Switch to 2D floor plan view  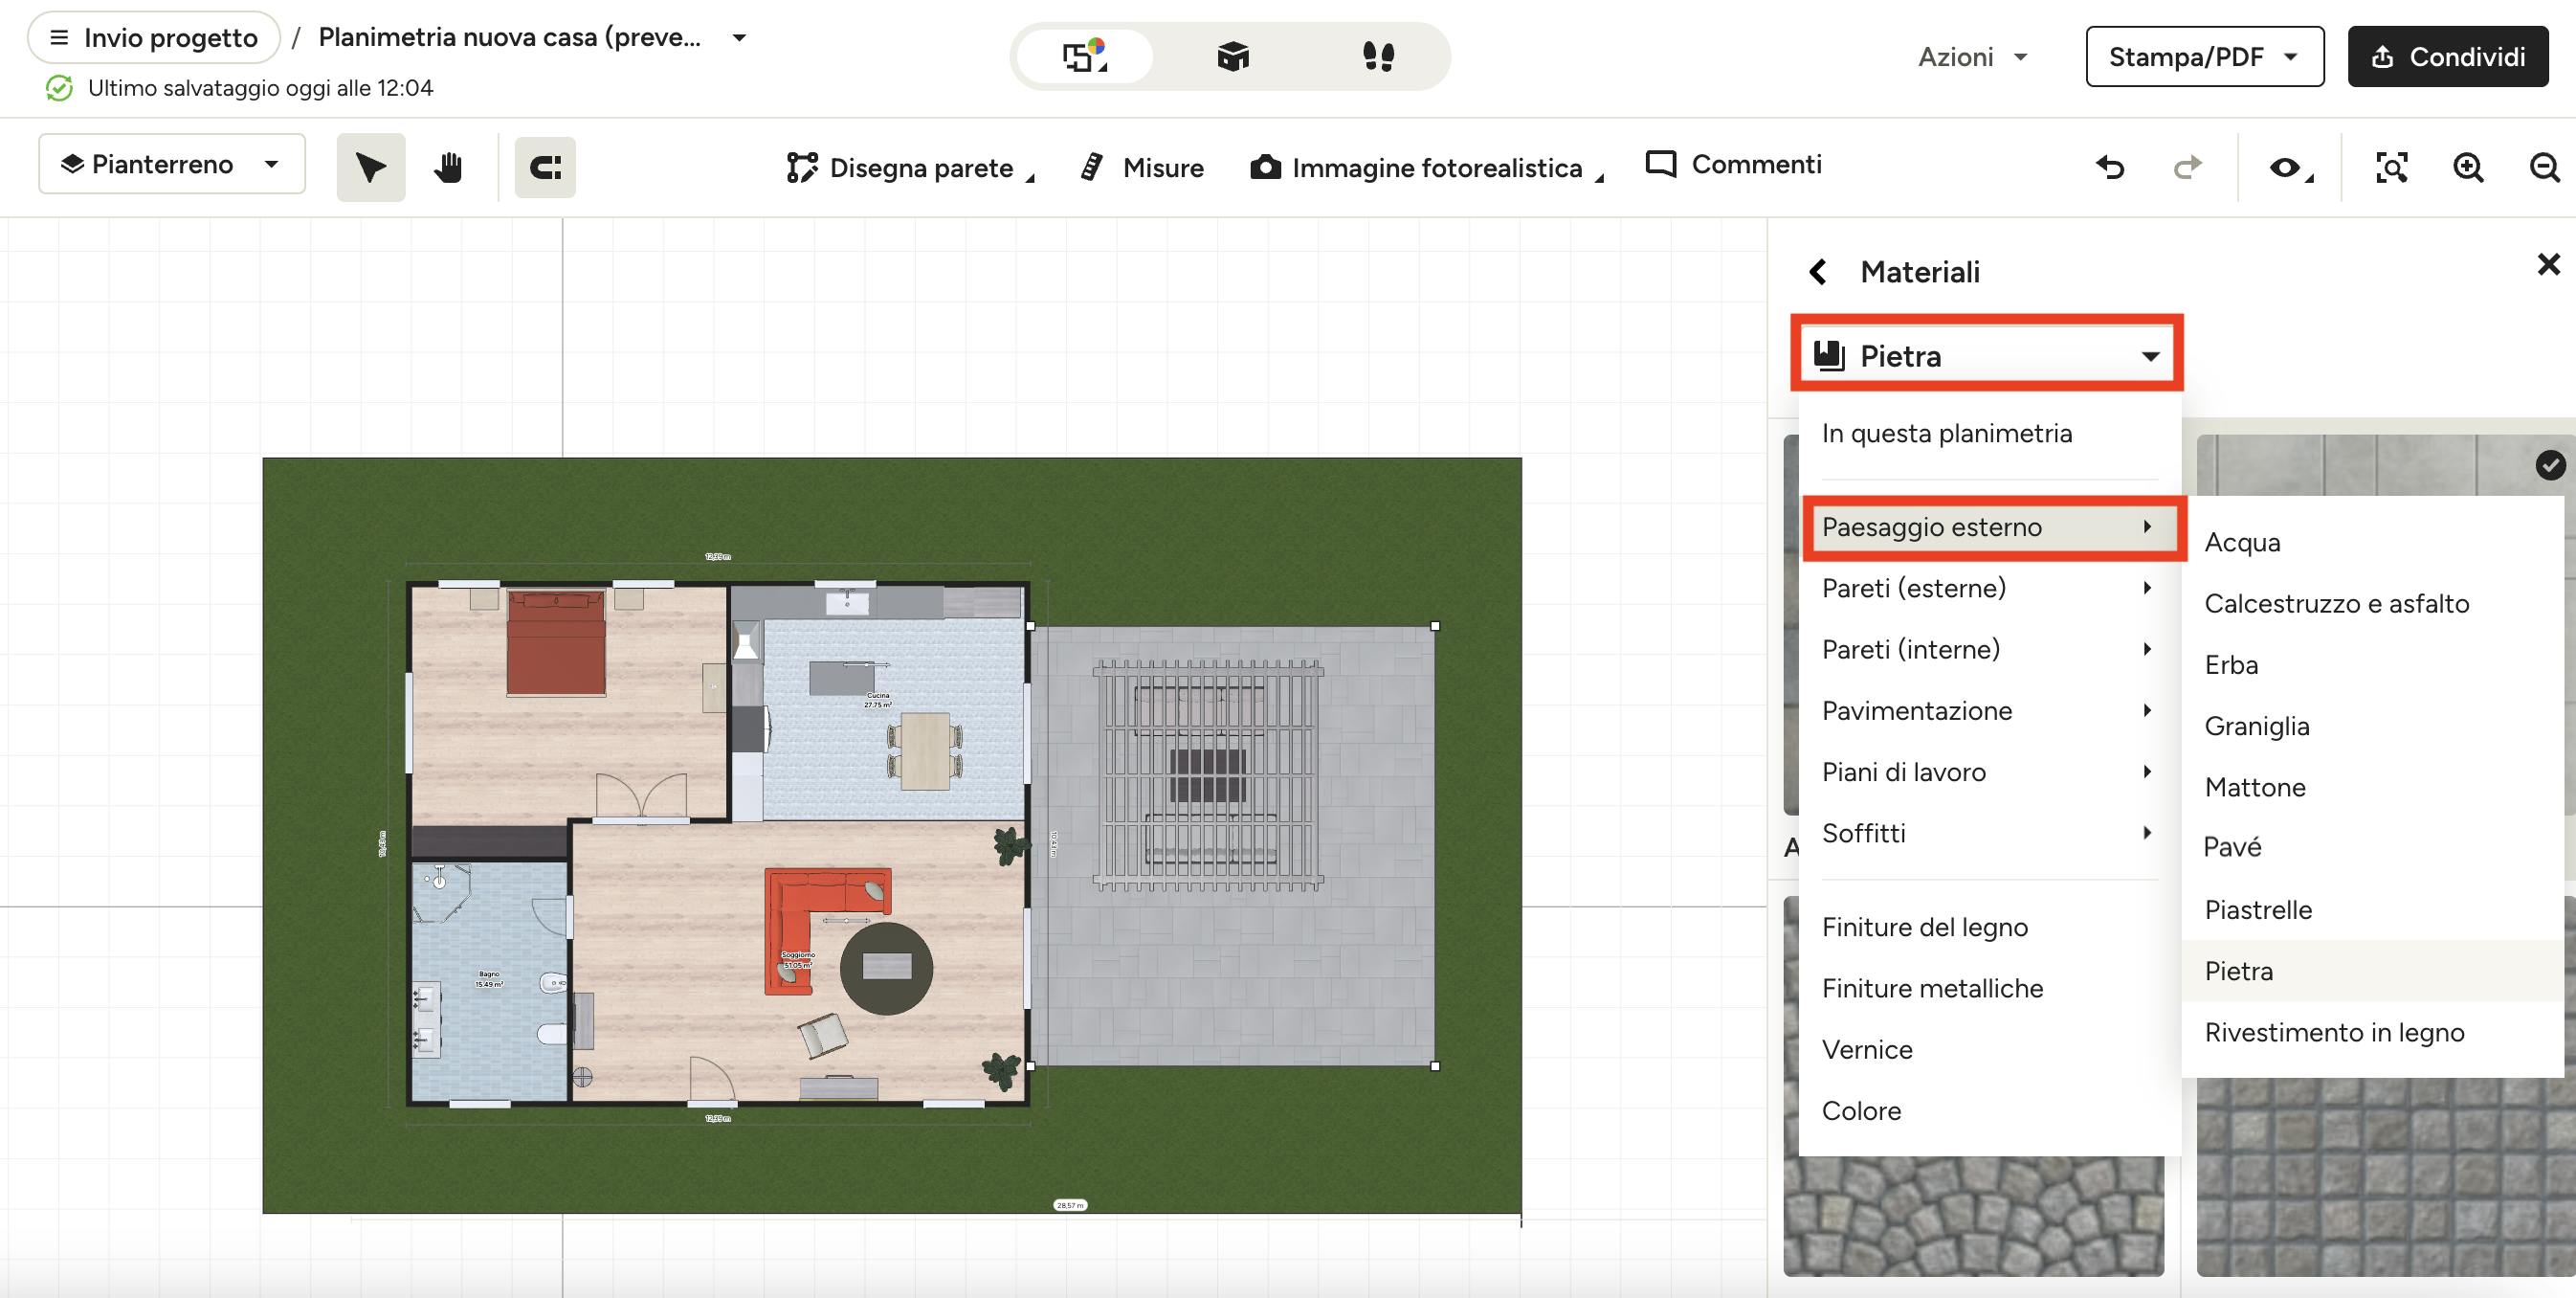1085,56
